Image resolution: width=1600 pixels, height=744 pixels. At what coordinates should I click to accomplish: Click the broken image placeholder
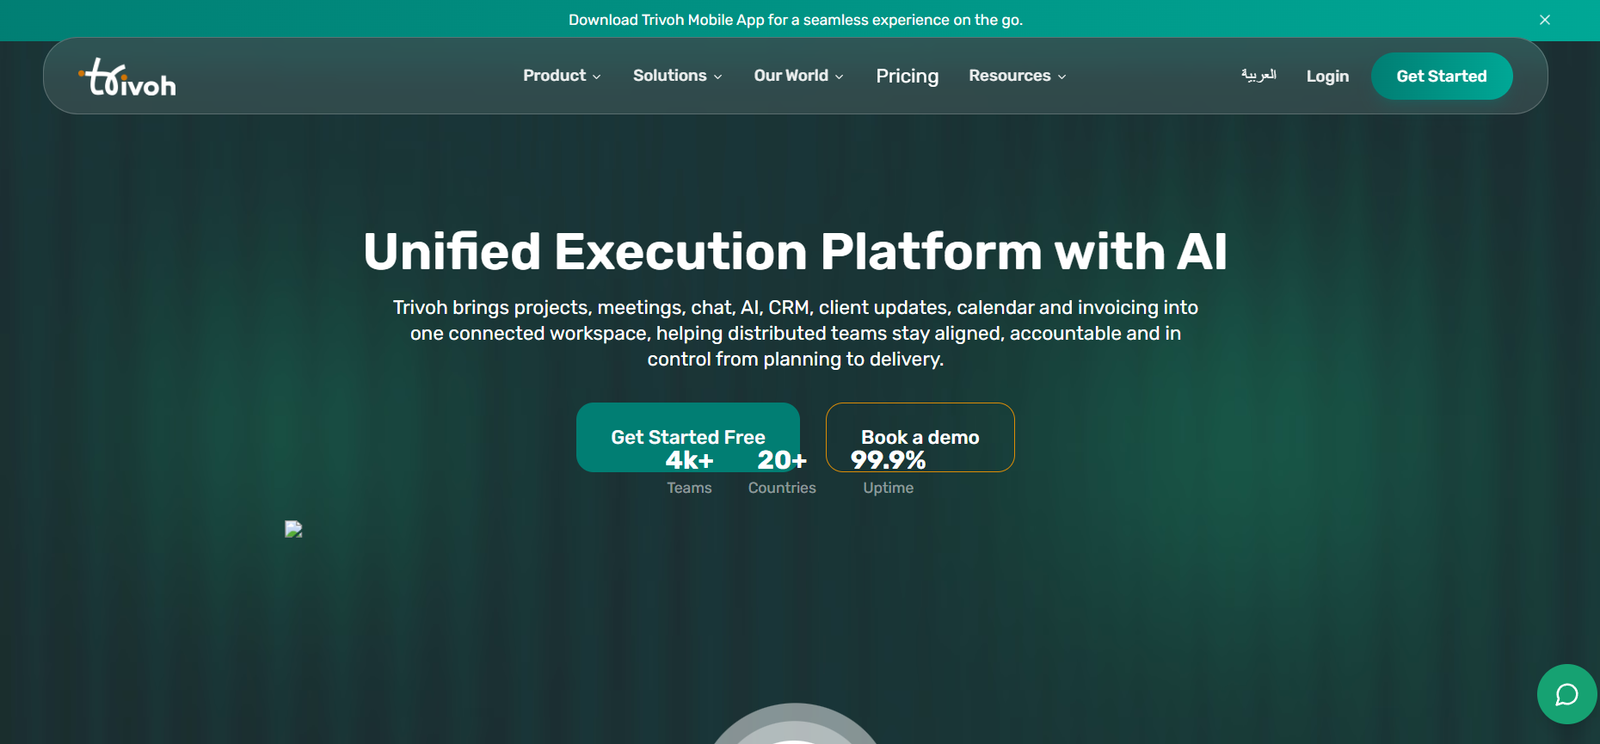(x=293, y=529)
